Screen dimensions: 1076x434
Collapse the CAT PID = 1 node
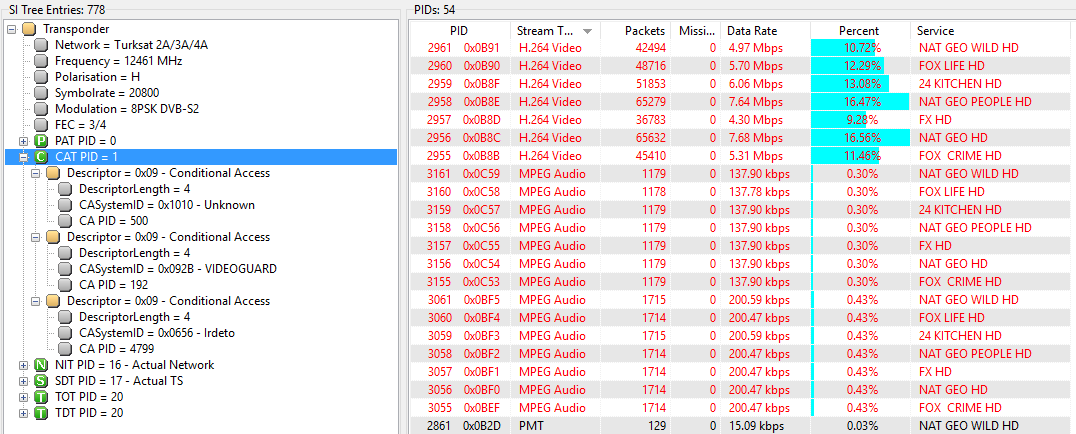(x=24, y=157)
